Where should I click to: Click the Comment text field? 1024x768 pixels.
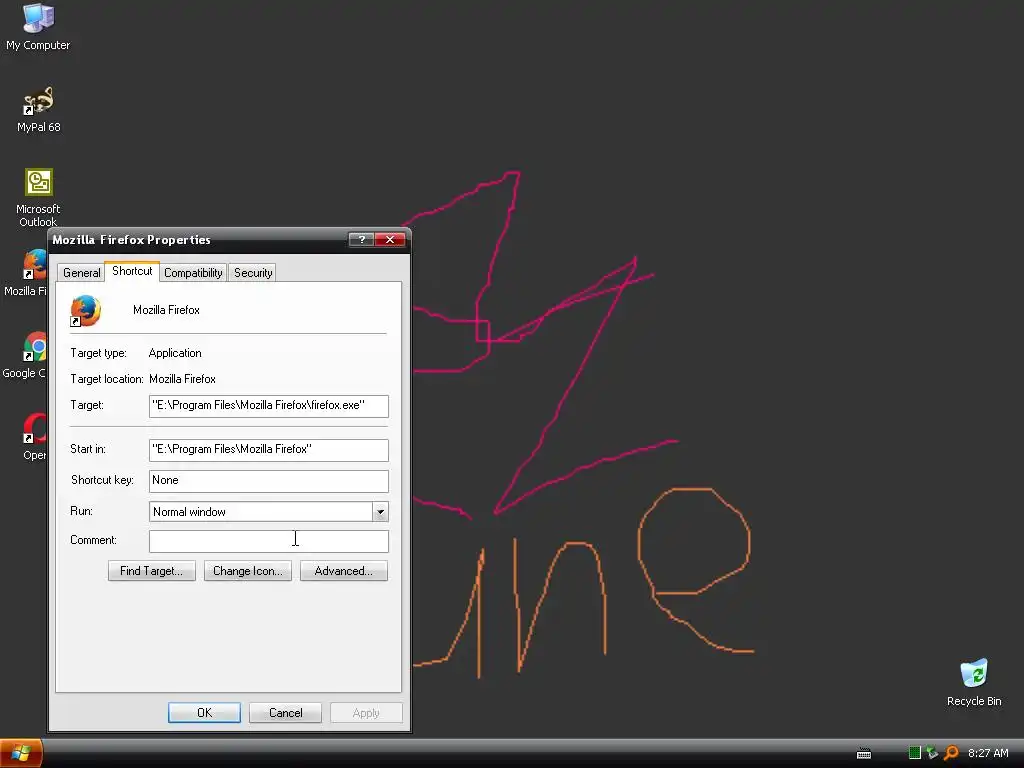point(268,541)
